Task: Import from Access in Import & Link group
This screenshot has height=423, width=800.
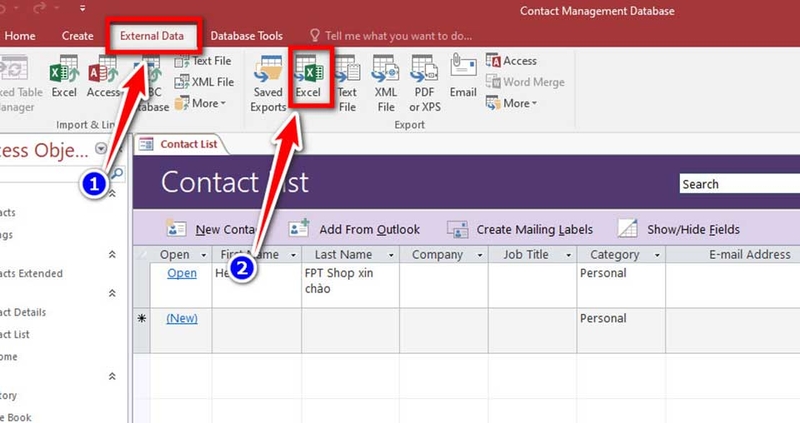Action: click(x=104, y=77)
